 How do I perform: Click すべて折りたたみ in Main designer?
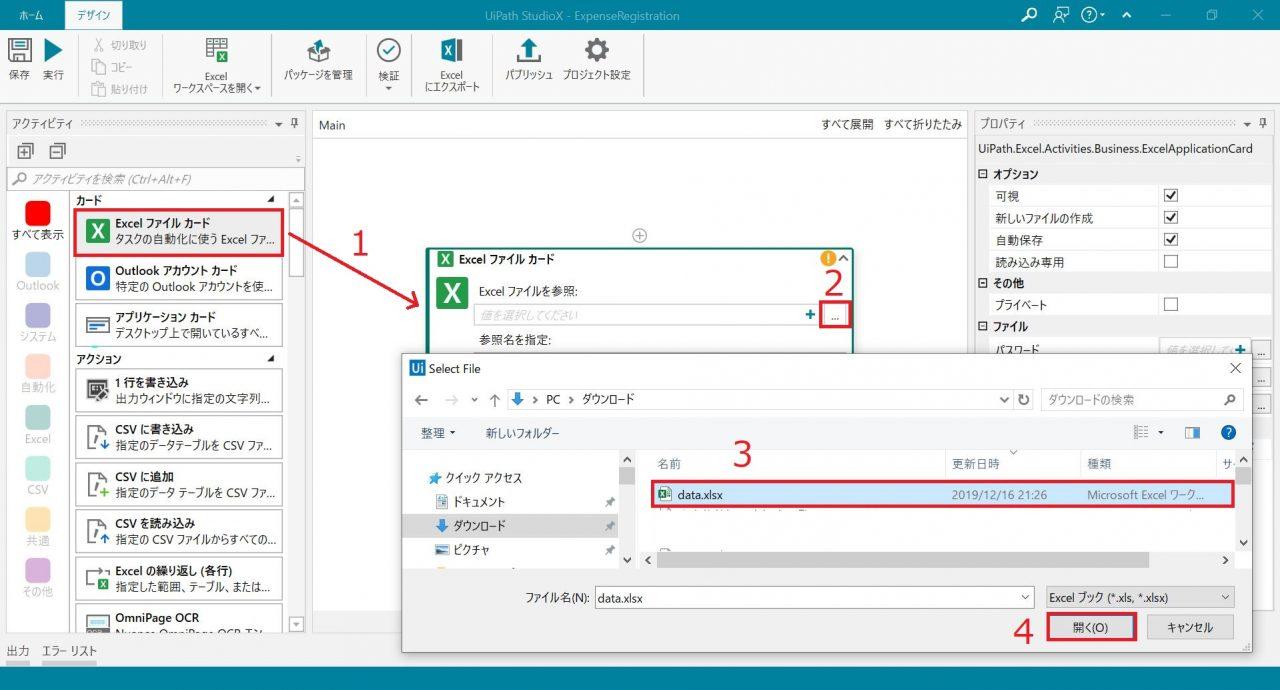click(923, 125)
